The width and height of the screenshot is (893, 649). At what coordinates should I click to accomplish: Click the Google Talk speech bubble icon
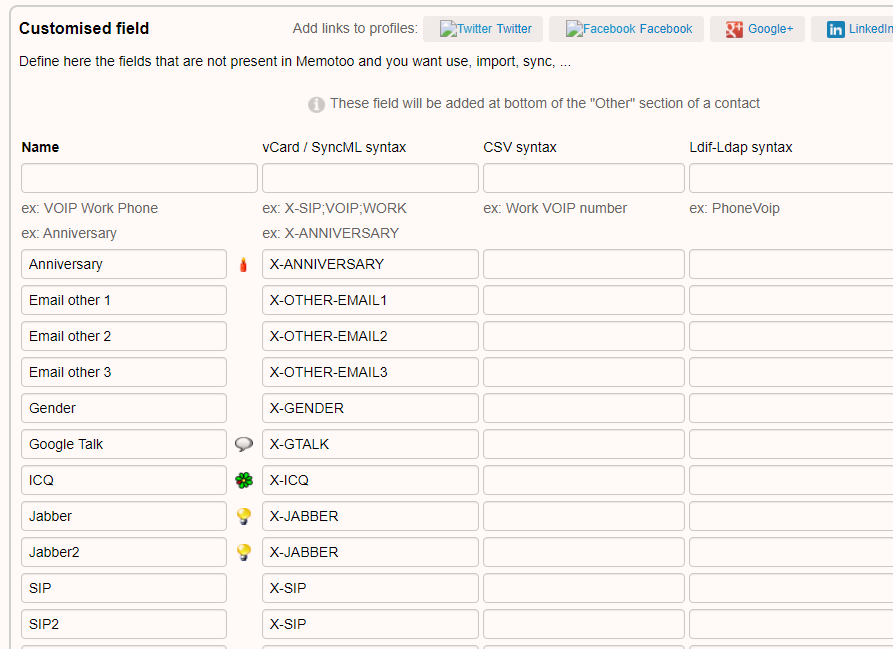coord(244,444)
